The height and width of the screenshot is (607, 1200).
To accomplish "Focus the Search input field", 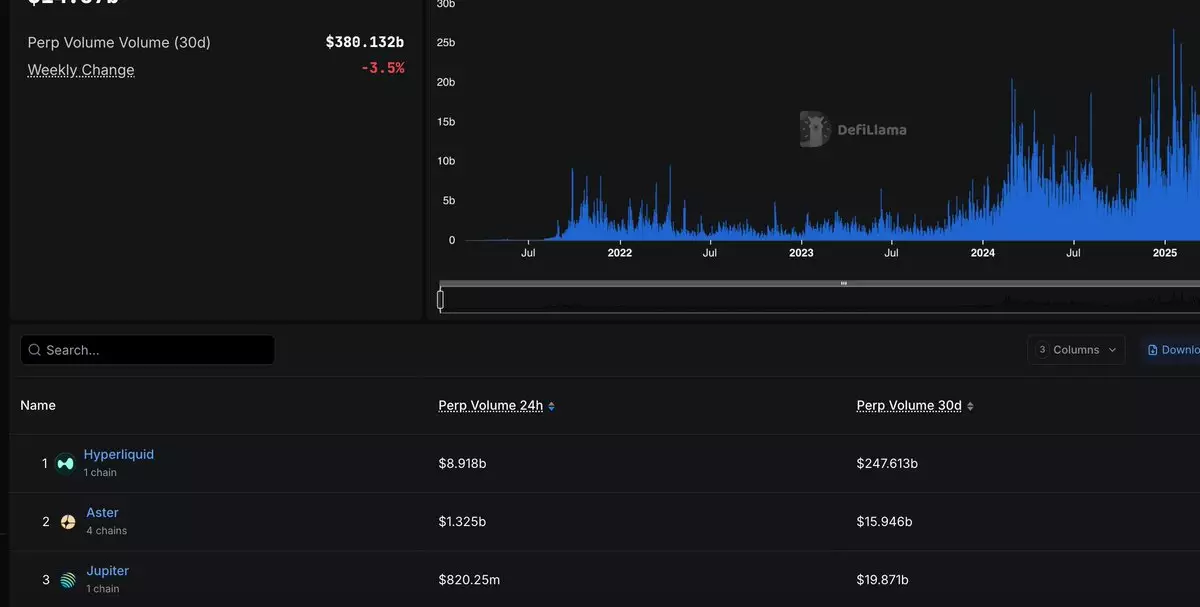I will (147, 350).
